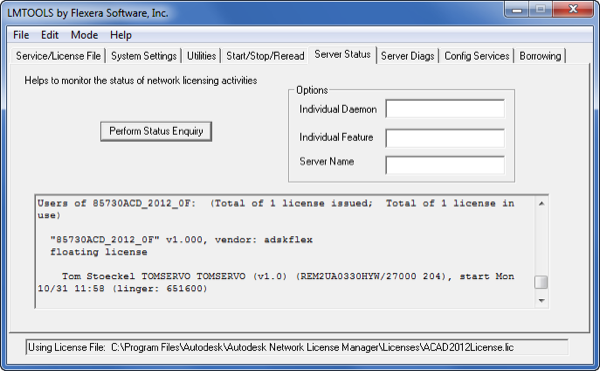
Task: Select the Server Status tab
Action: [x=342, y=54]
